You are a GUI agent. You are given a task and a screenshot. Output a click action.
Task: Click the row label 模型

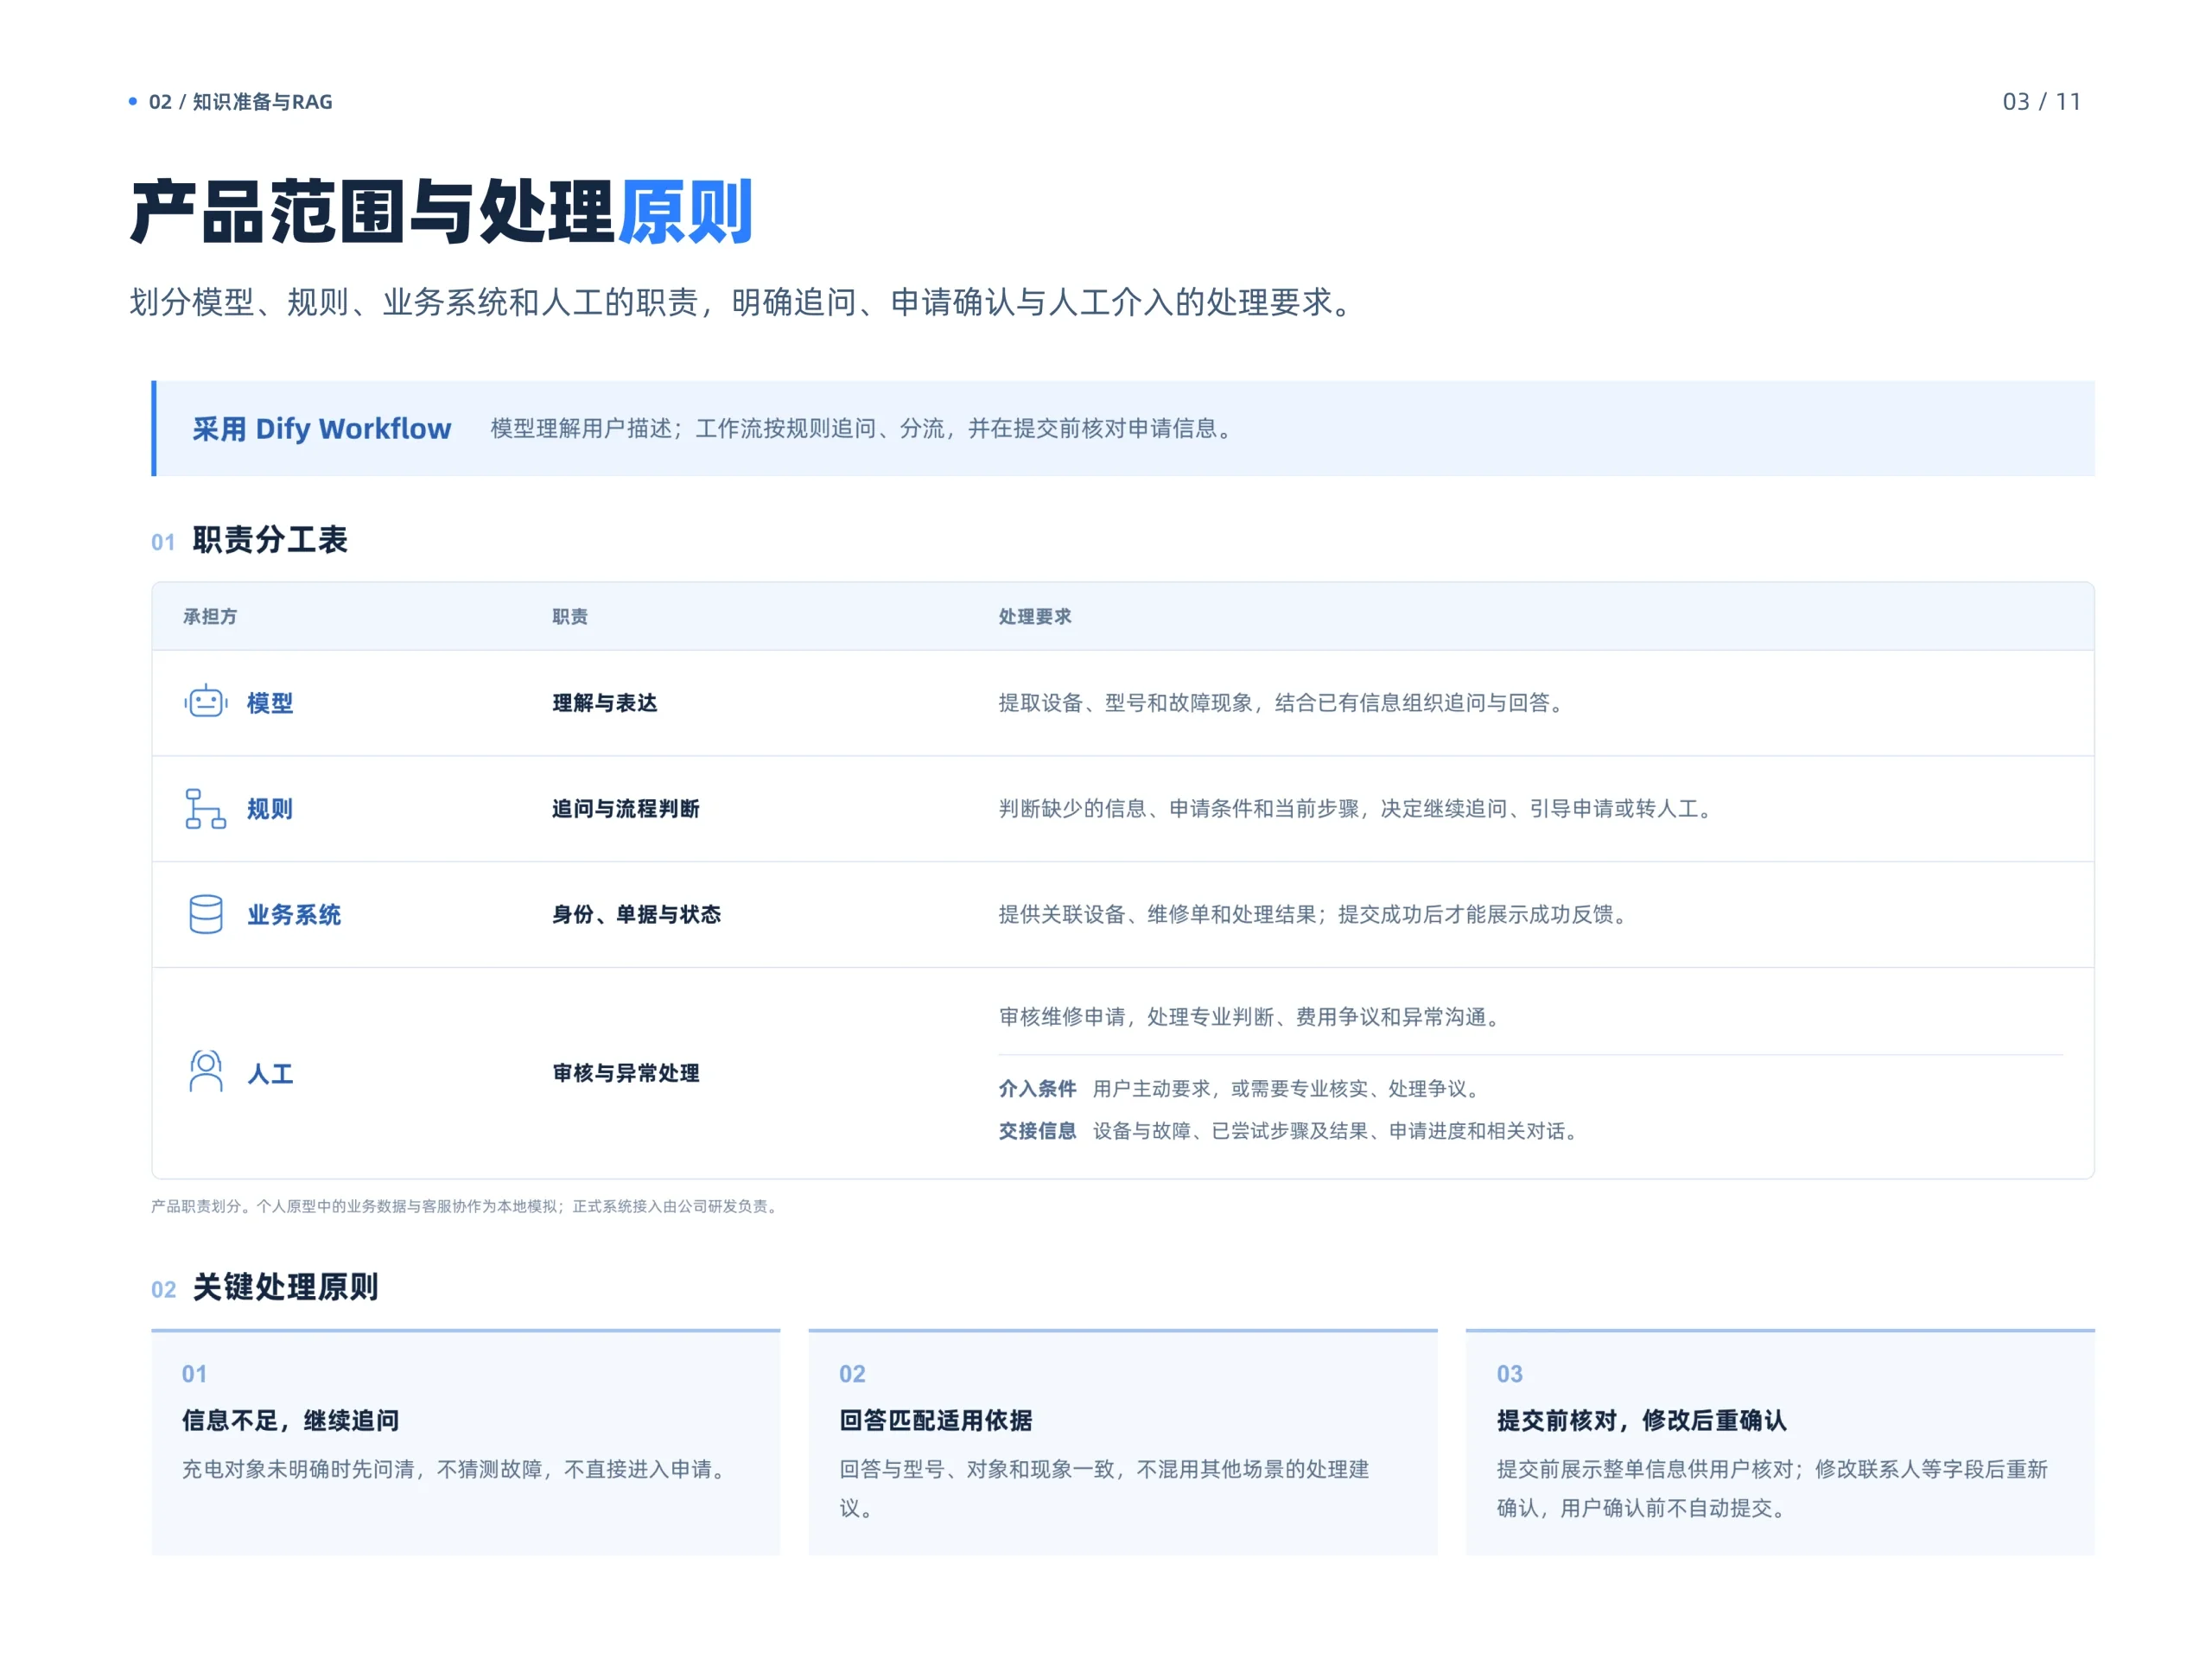[x=270, y=703]
